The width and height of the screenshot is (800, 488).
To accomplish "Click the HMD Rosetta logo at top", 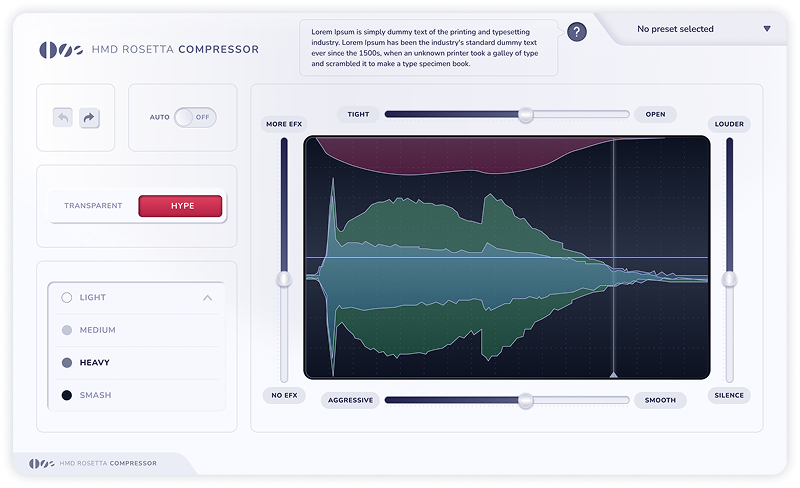I will [x=61, y=50].
